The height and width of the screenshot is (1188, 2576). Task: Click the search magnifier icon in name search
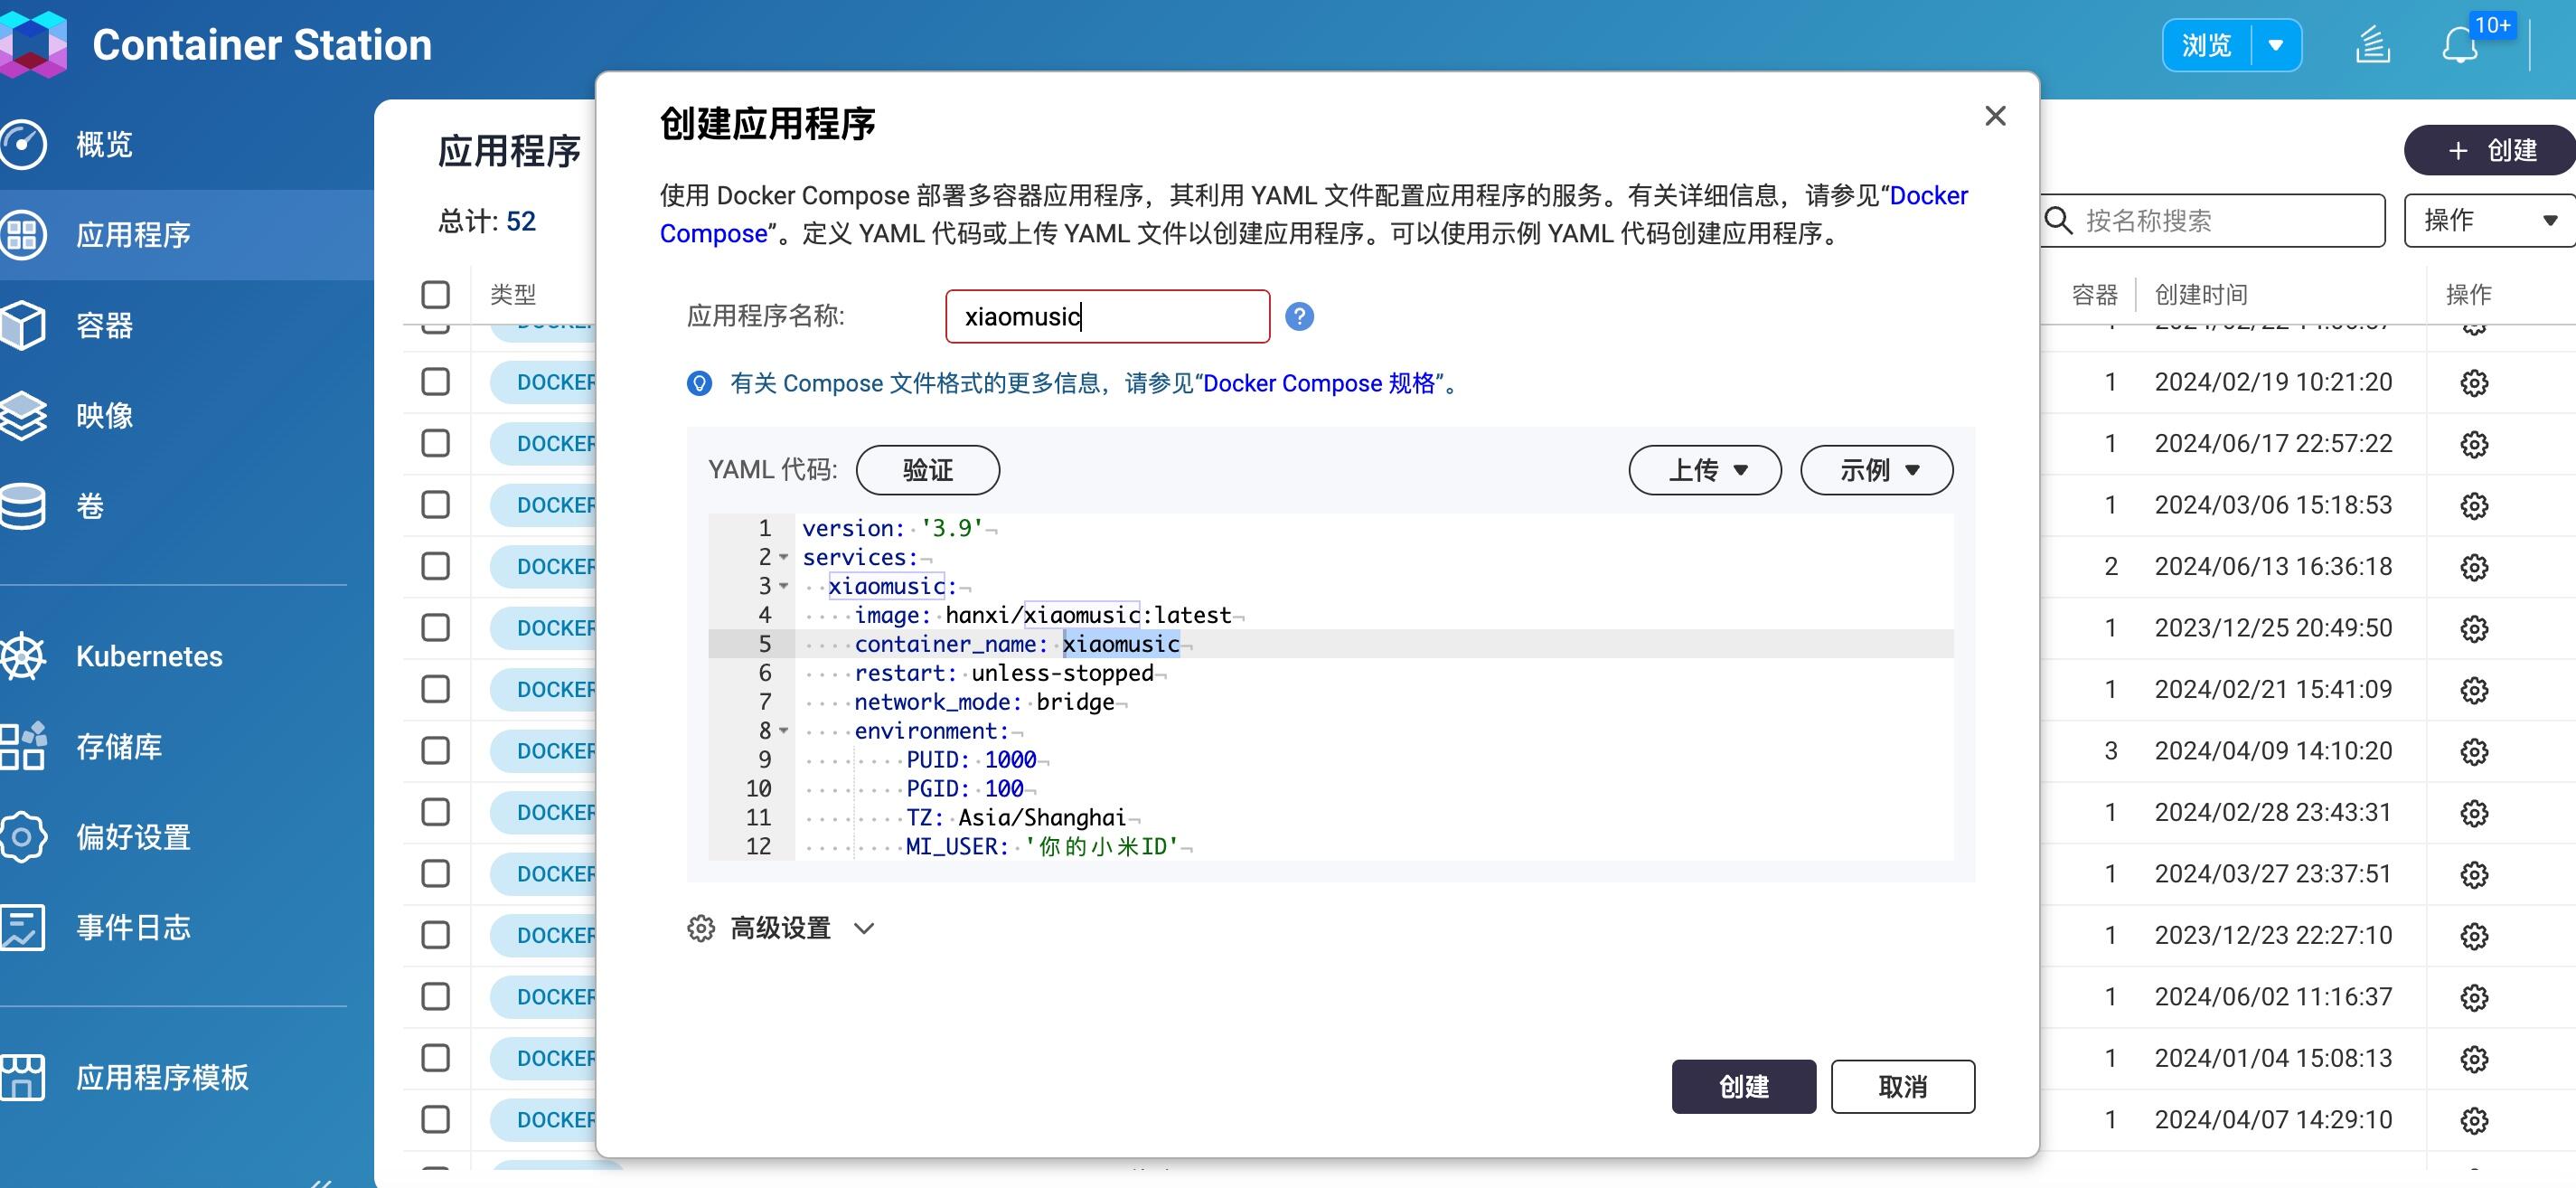coord(2059,220)
